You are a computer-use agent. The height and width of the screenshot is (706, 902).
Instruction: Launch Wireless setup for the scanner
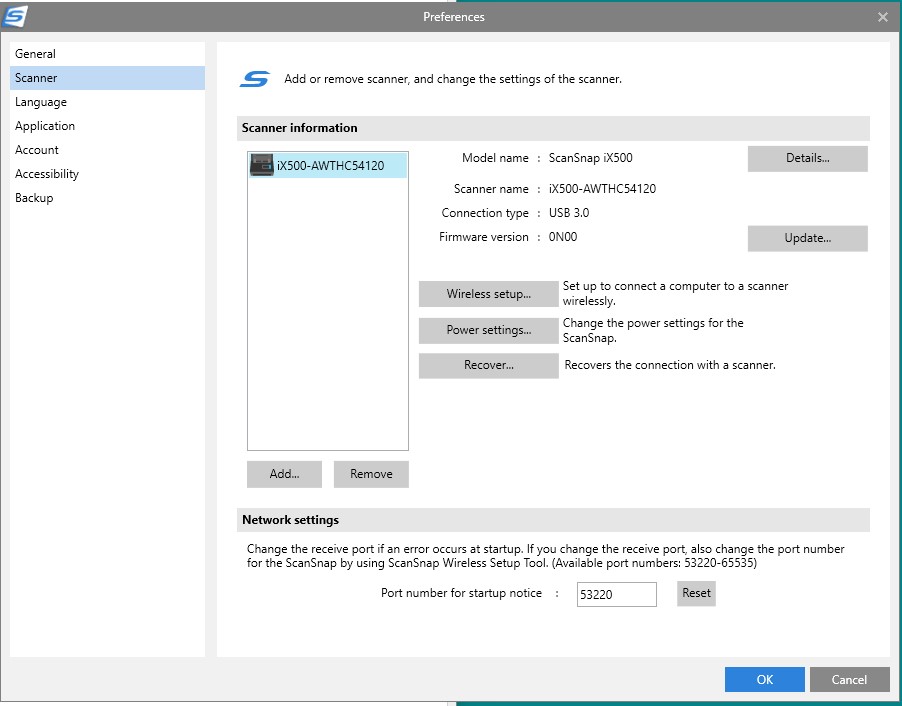tap(488, 294)
